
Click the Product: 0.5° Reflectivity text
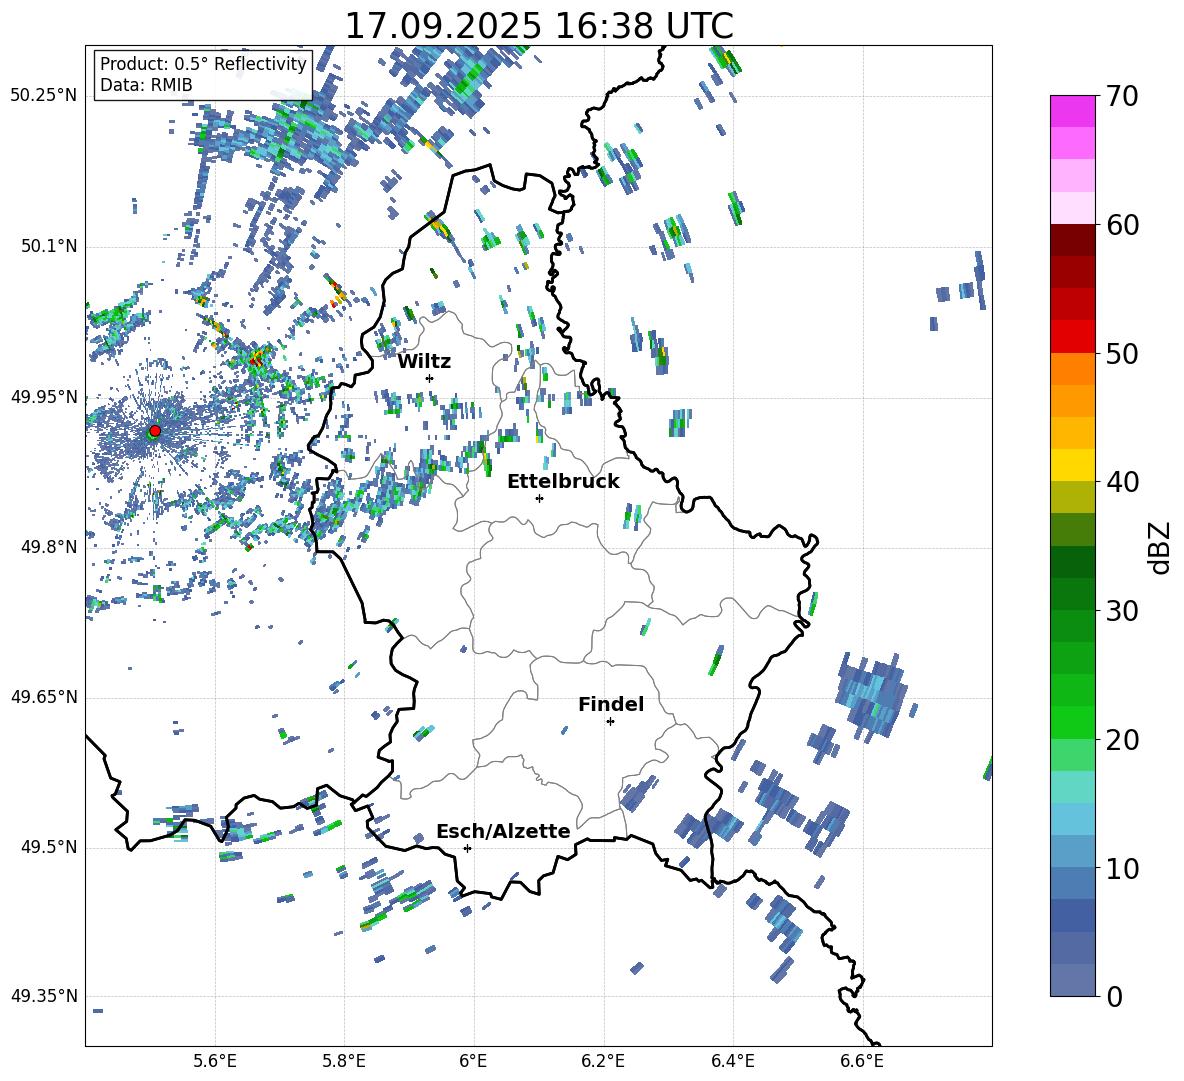click(203, 63)
